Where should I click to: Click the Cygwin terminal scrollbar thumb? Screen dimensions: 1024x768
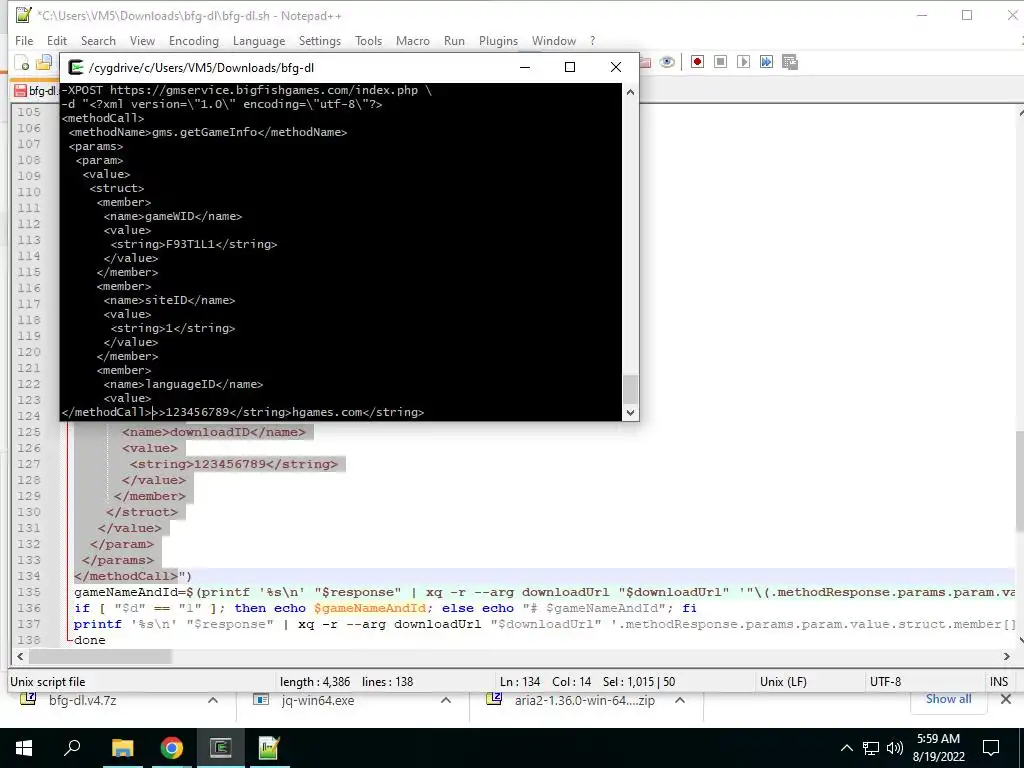coord(630,389)
